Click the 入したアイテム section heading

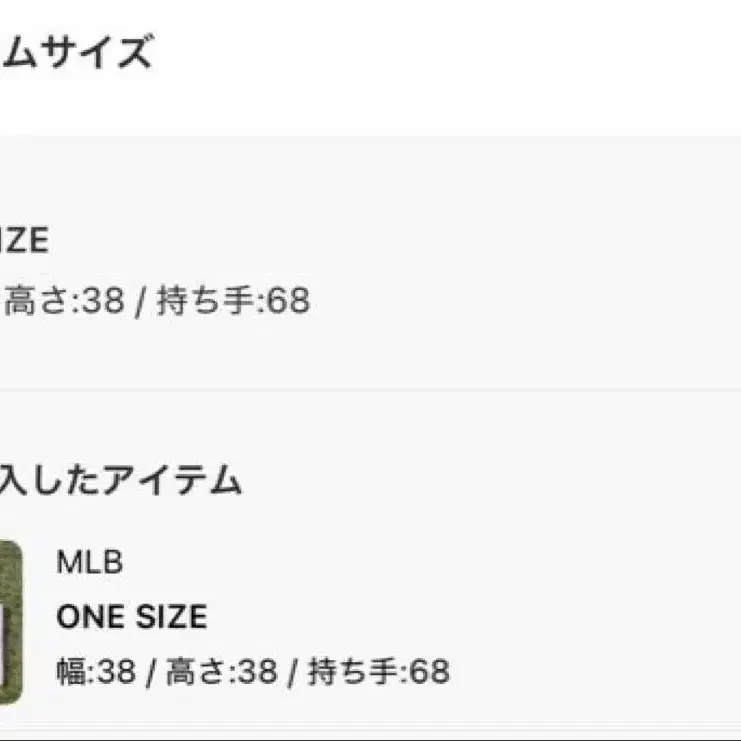pyautogui.click(x=121, y=481)
